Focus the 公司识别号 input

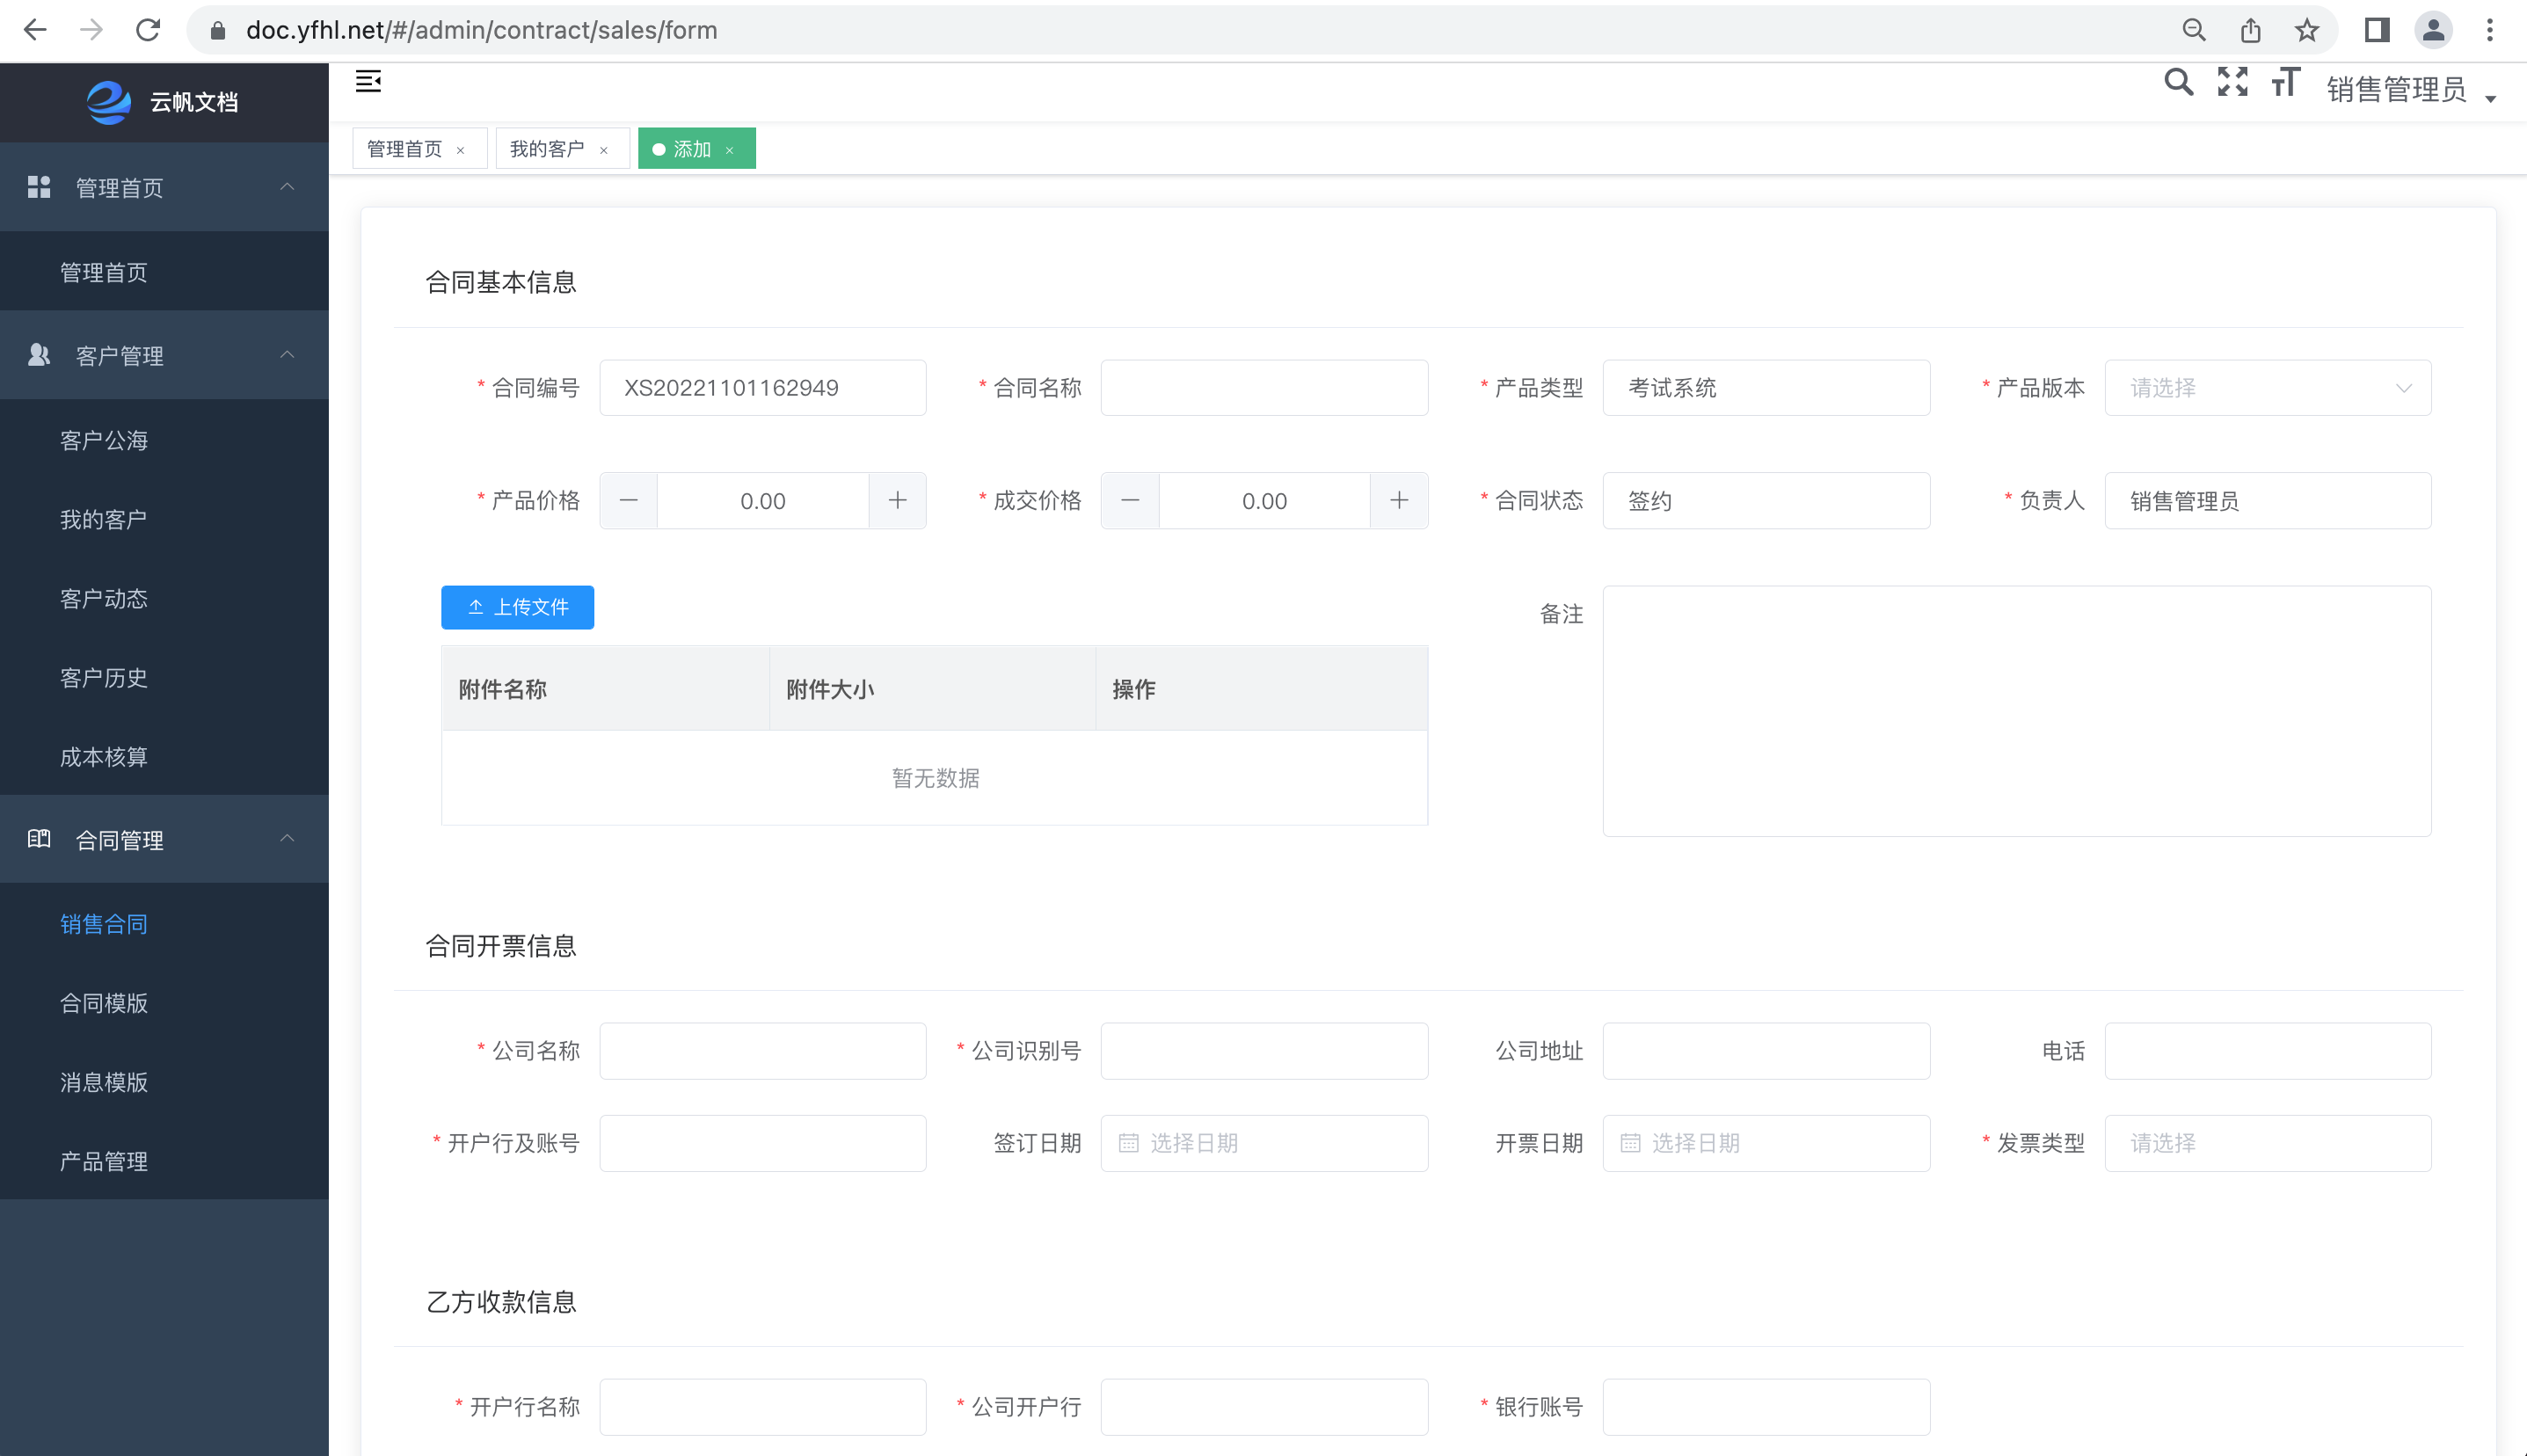pyautogui.click(x=1264, y=1050)
